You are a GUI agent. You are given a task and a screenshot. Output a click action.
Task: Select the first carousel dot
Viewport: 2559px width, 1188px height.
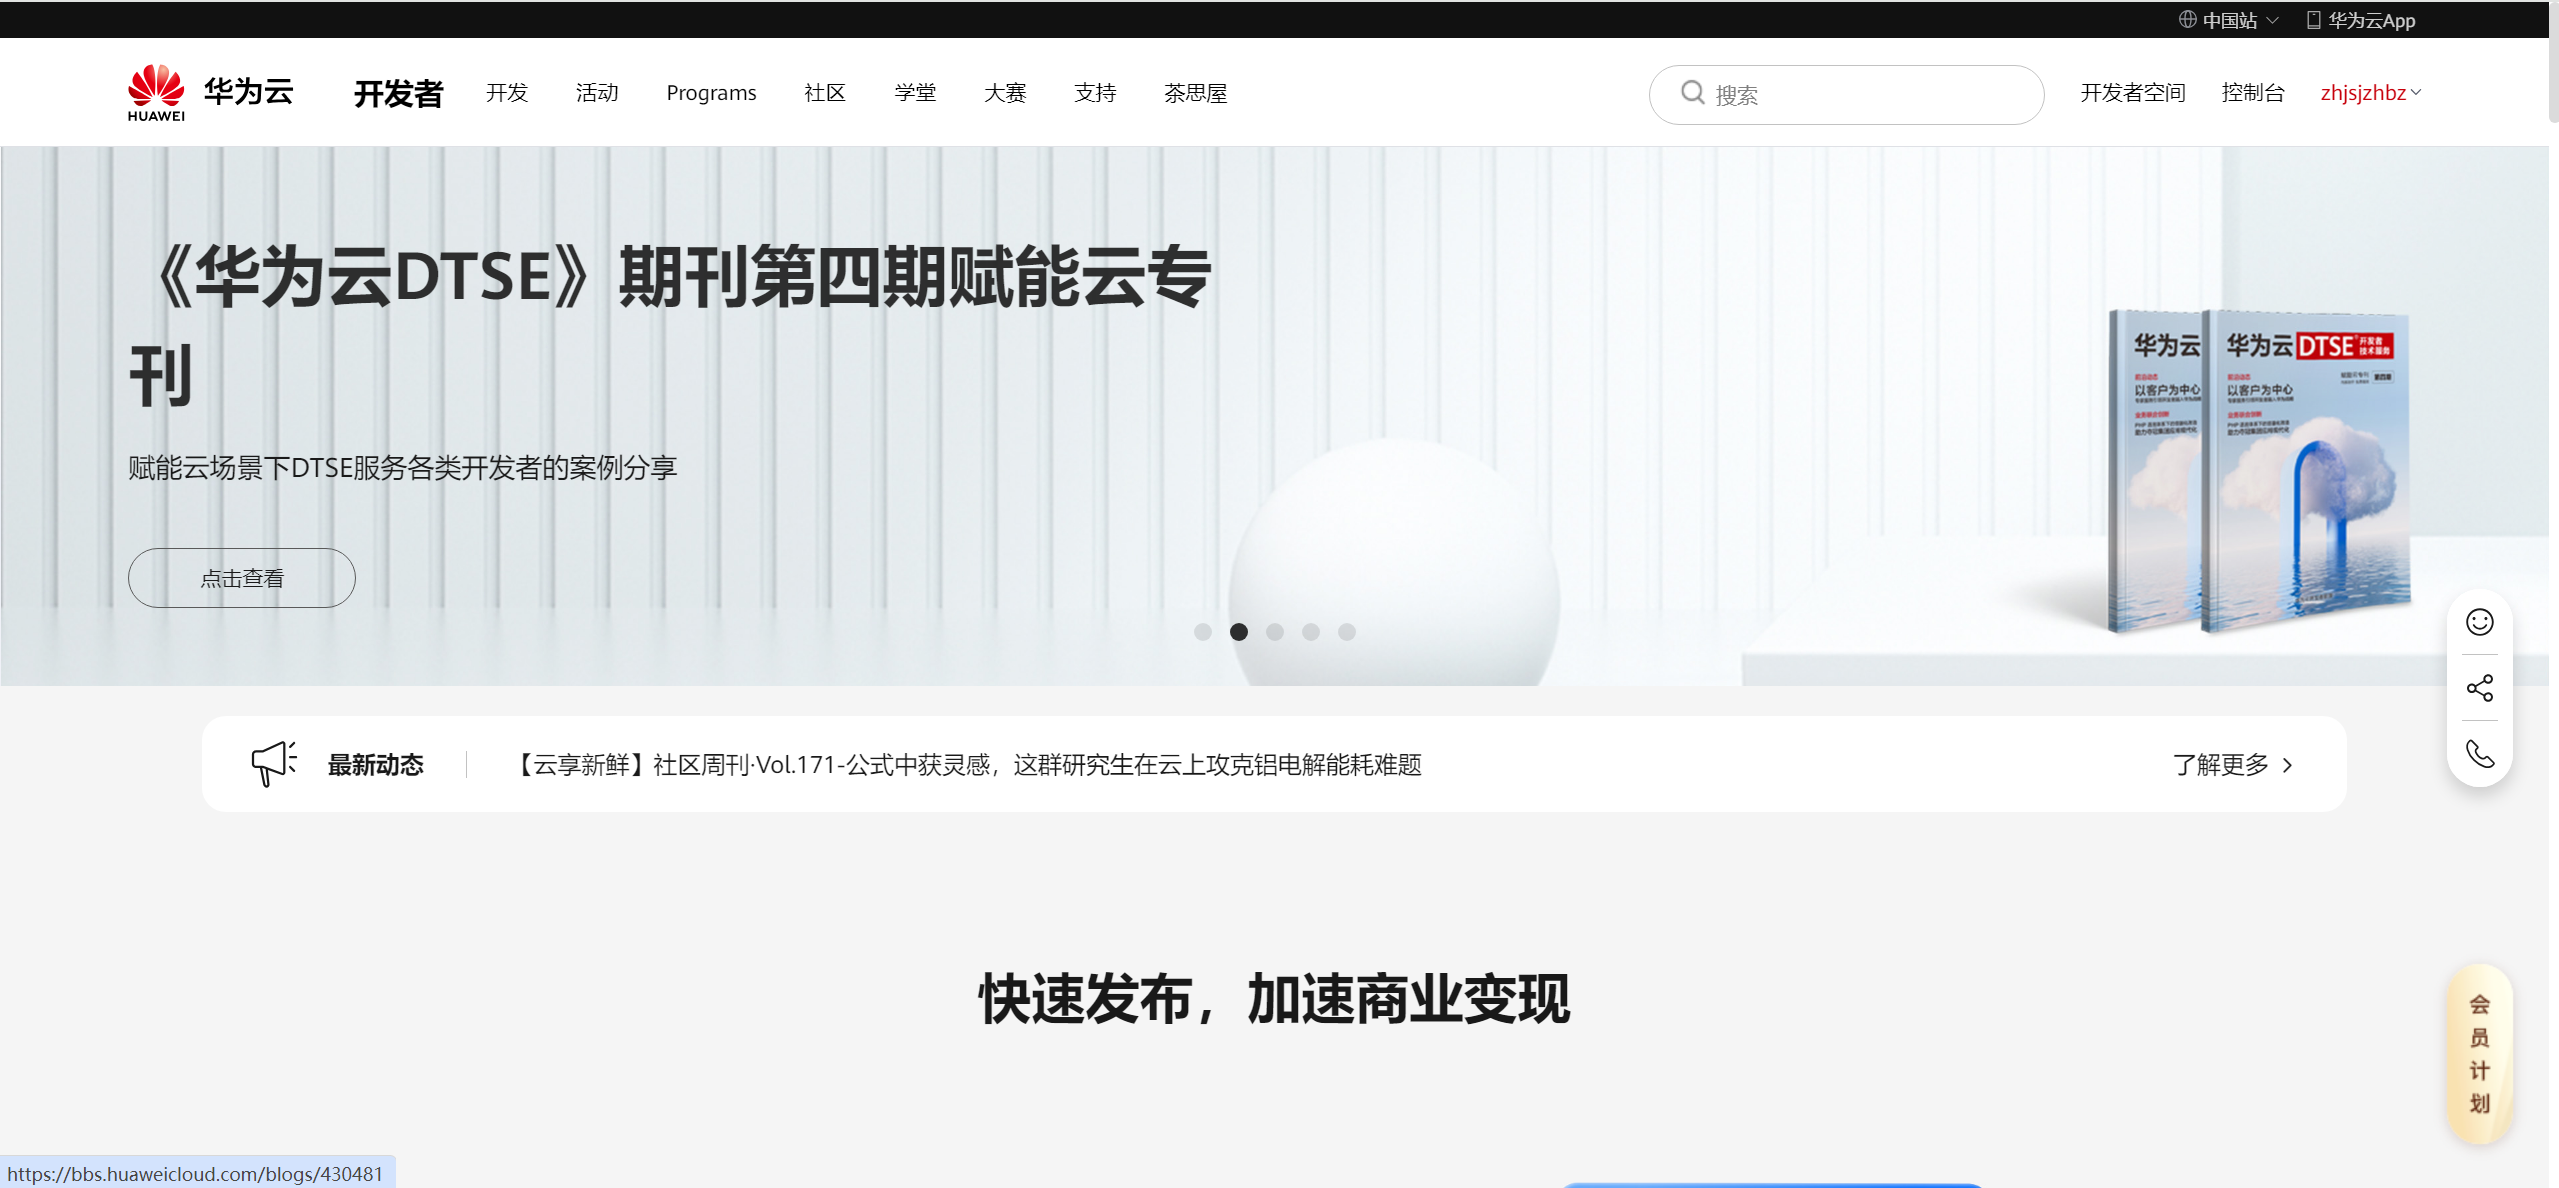[x=1203, y=632]
